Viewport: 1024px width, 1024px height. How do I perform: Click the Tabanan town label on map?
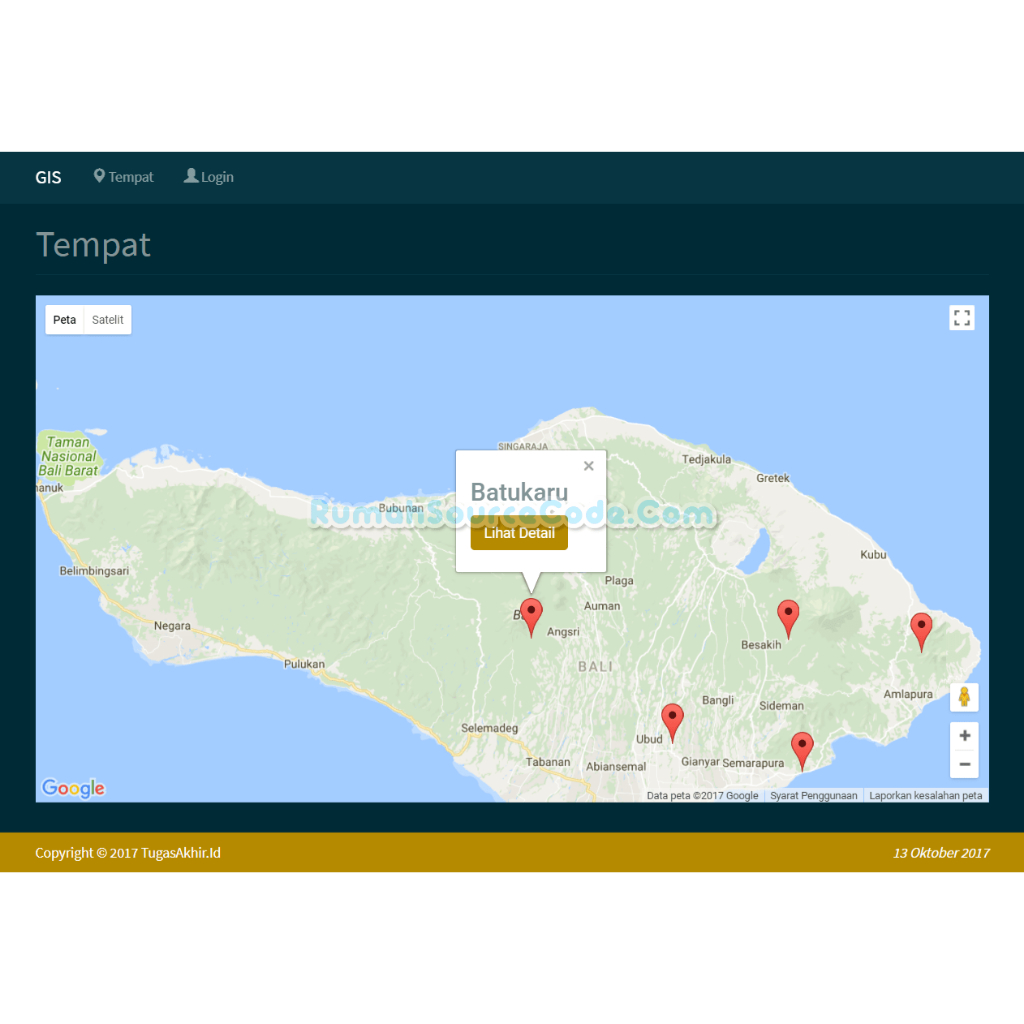[548, 762]
